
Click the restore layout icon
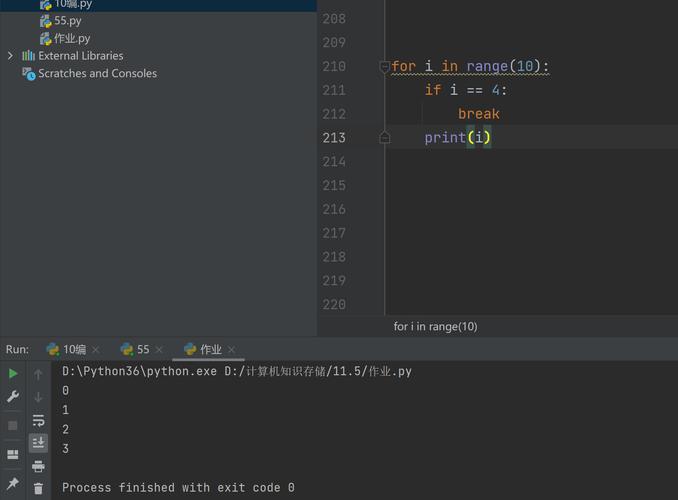pyautogui.click(x=13, y=454)
